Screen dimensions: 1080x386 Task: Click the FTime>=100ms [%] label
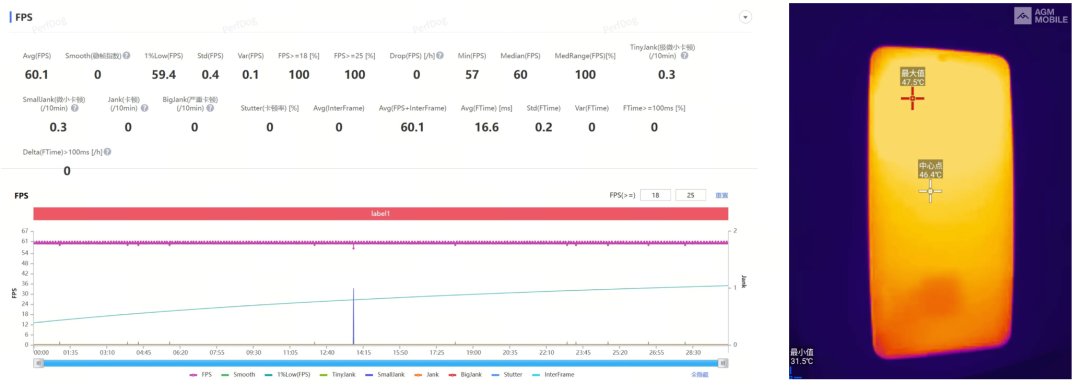654,108
